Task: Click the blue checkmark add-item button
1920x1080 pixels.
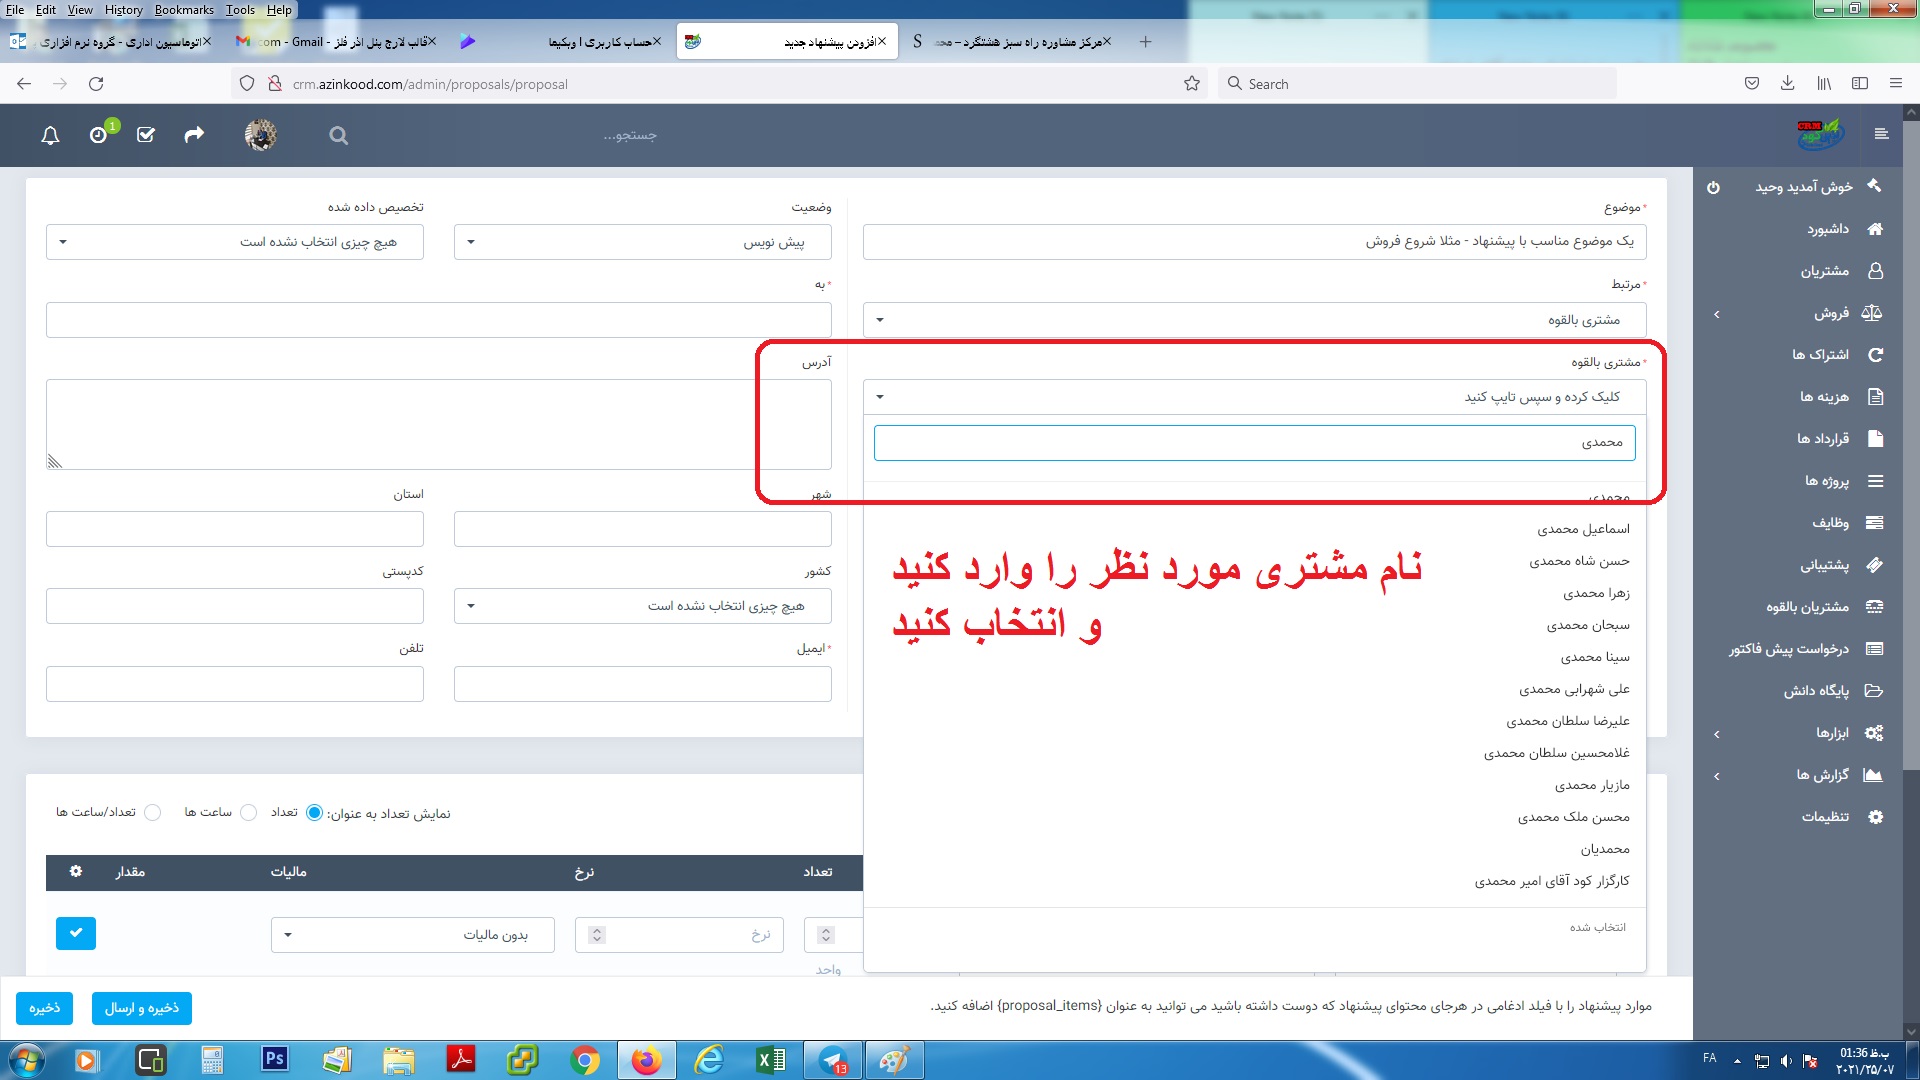Action: pos(76,933)
